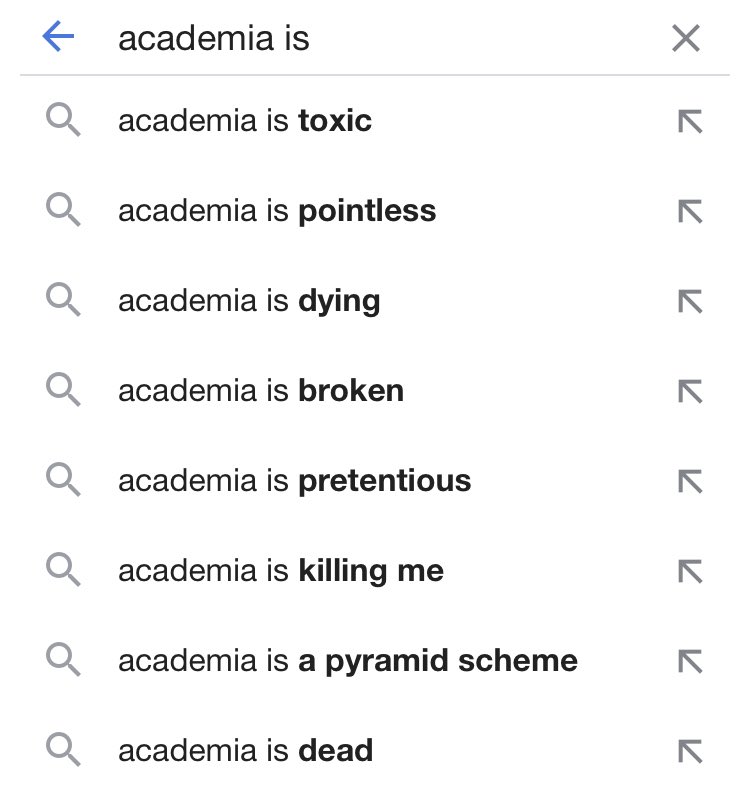Fill search box with 'academia is toxic' arrow
This screenshot has height=805, width=750.
[690, 122]
